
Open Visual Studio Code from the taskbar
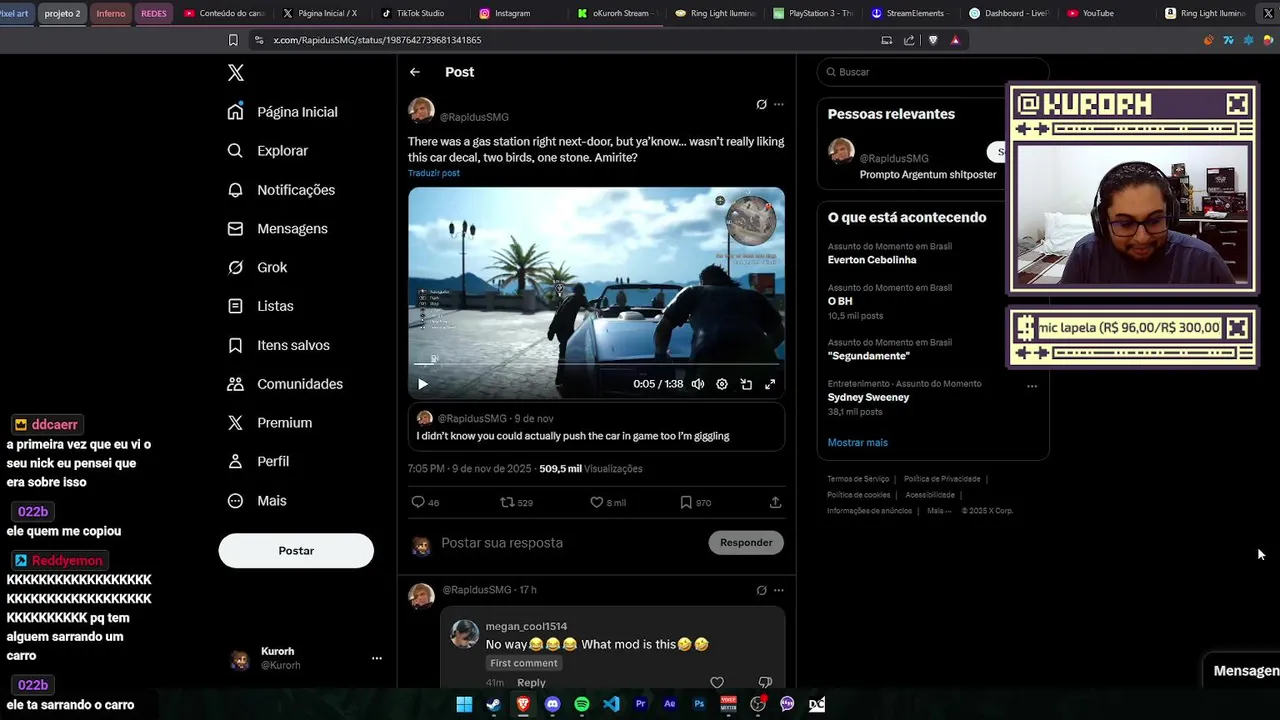(x=611, y=704)
